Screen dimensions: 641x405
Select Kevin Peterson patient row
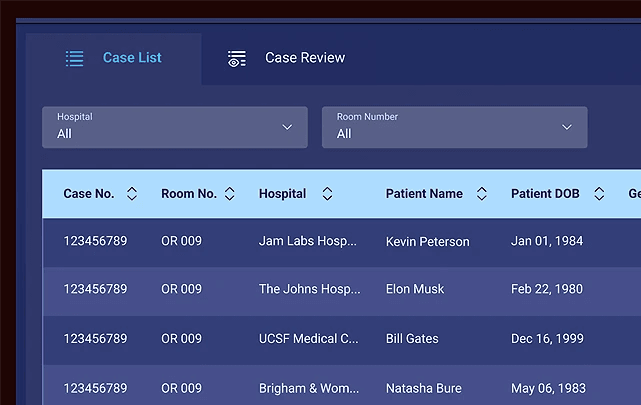click(427, 241)
